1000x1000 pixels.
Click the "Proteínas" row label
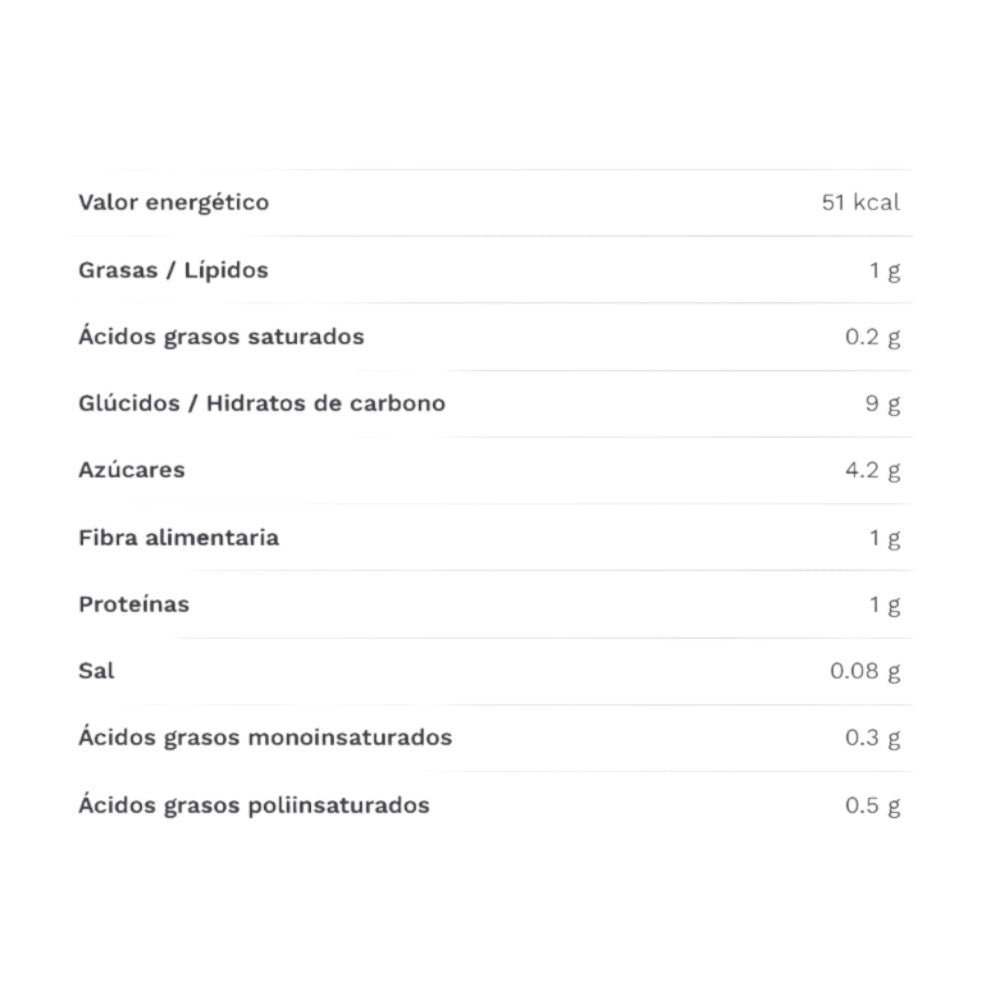point(134,605)
